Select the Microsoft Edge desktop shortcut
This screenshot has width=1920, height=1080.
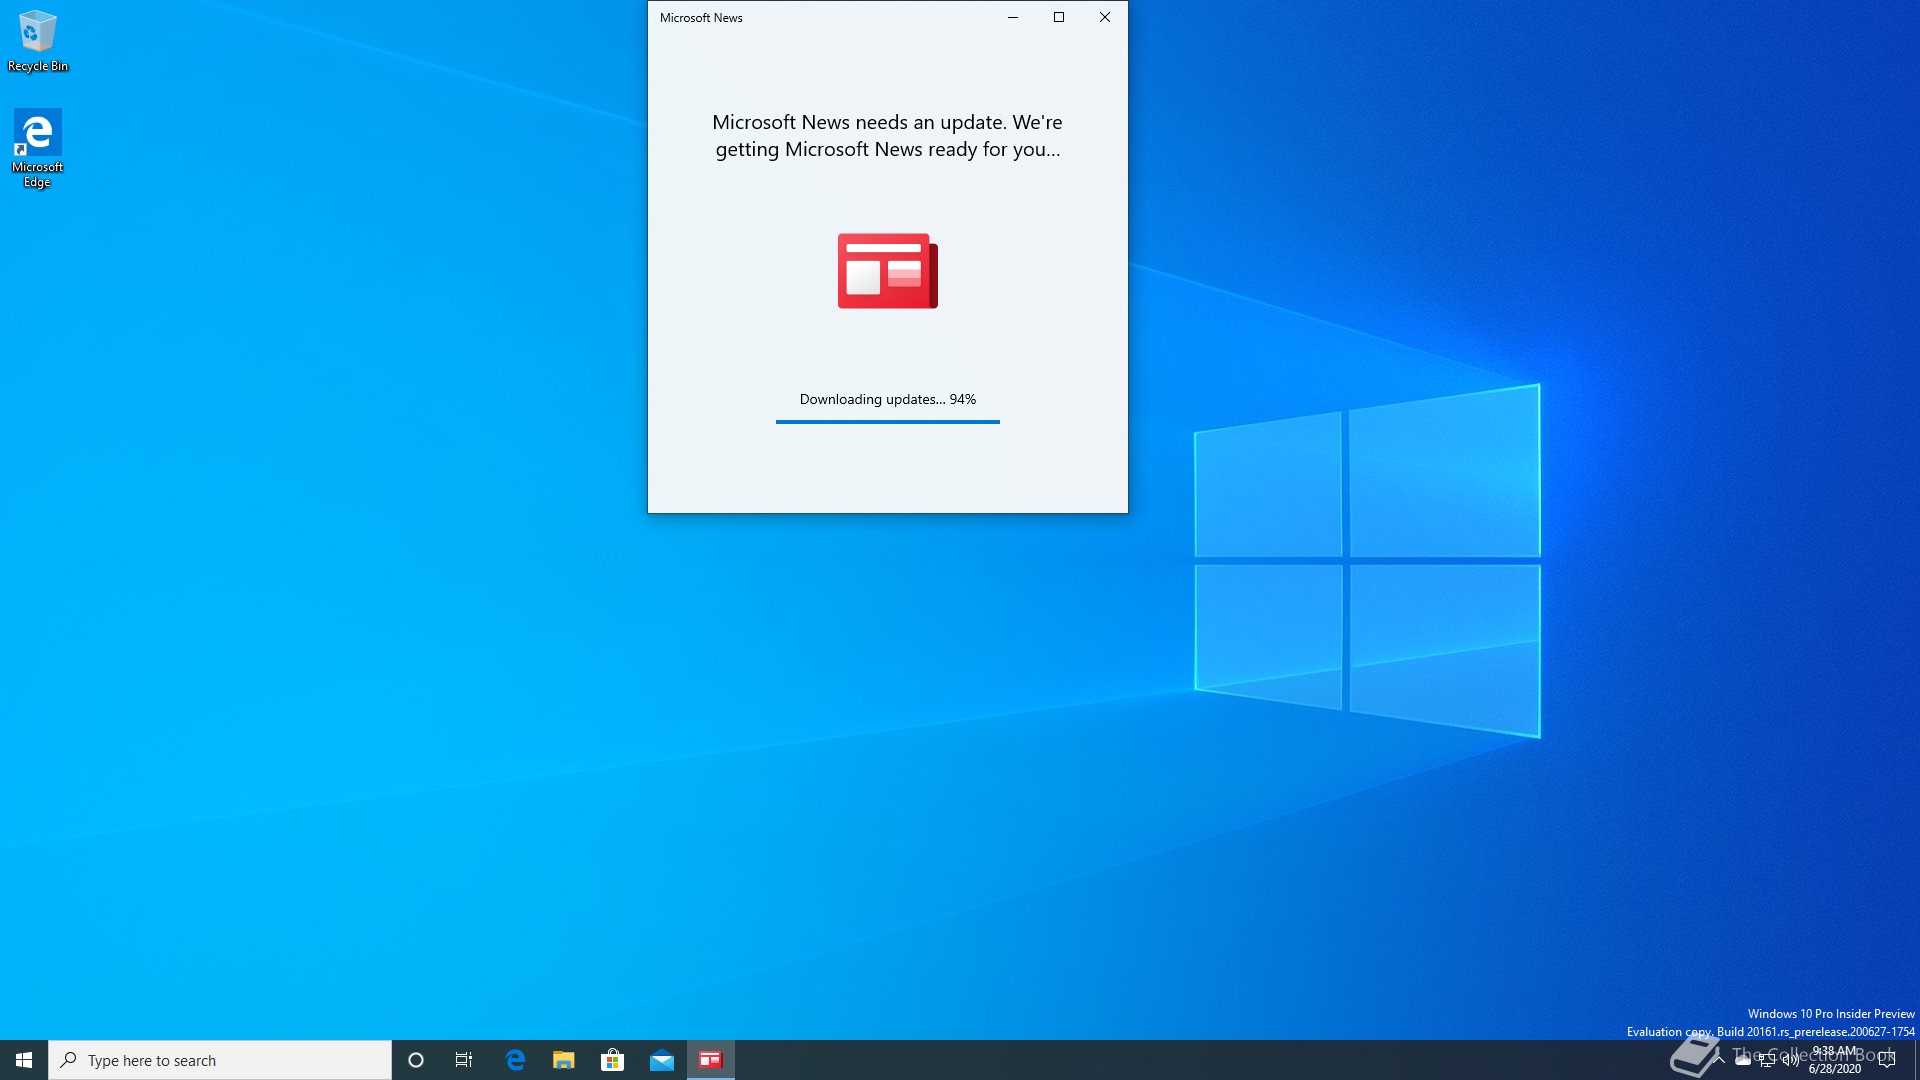click(x=37, y=148)
